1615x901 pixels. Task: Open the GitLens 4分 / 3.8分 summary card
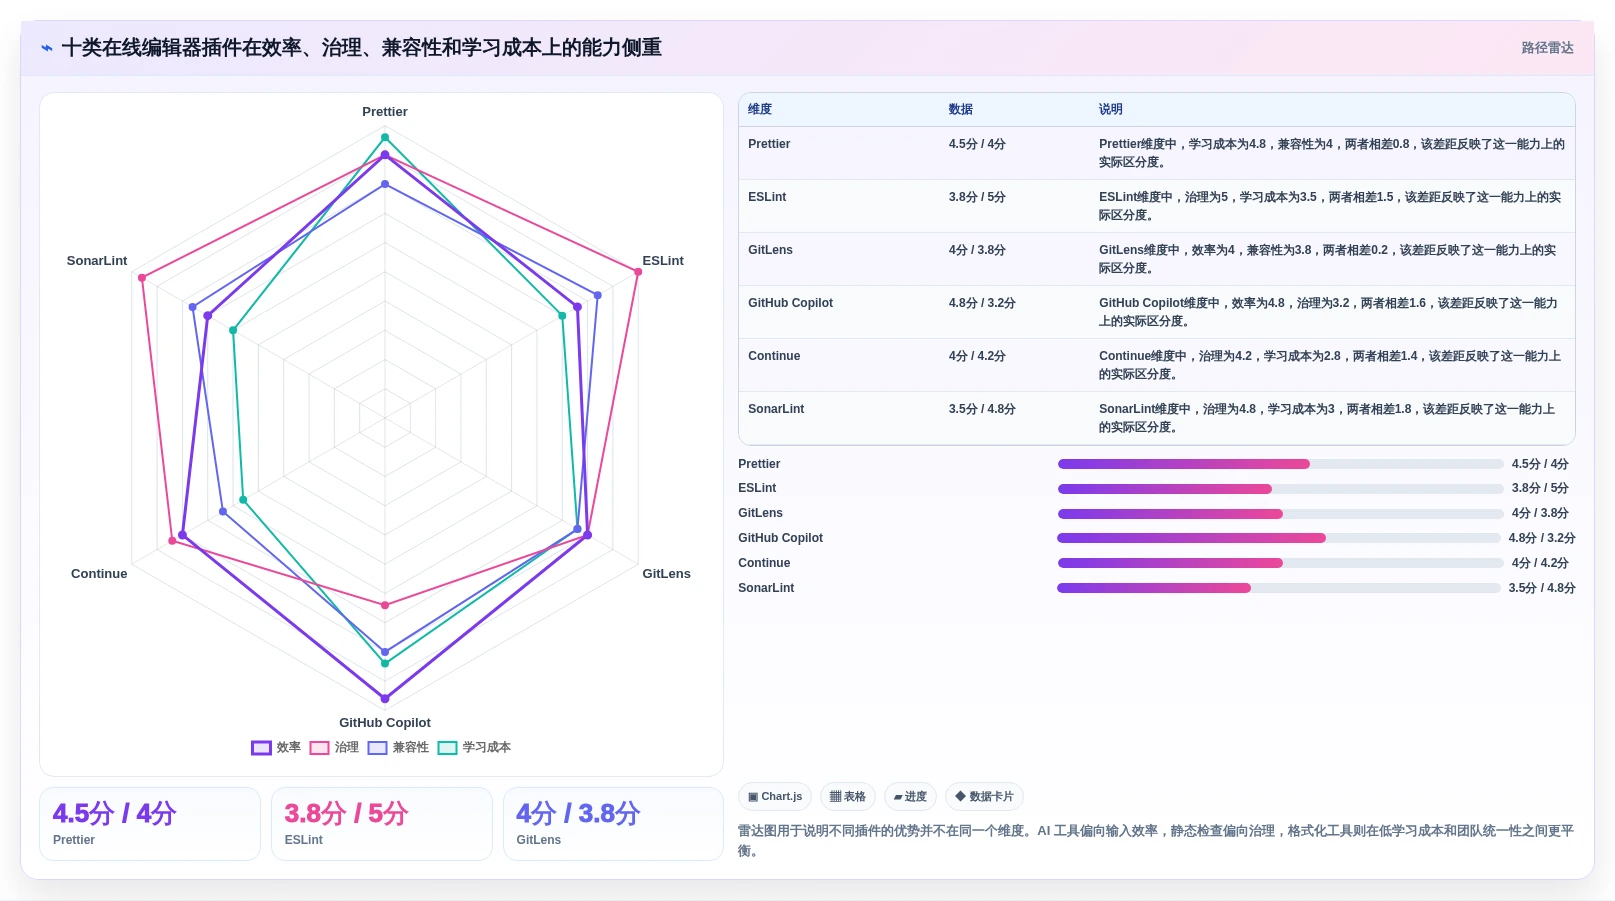(613, 824)
